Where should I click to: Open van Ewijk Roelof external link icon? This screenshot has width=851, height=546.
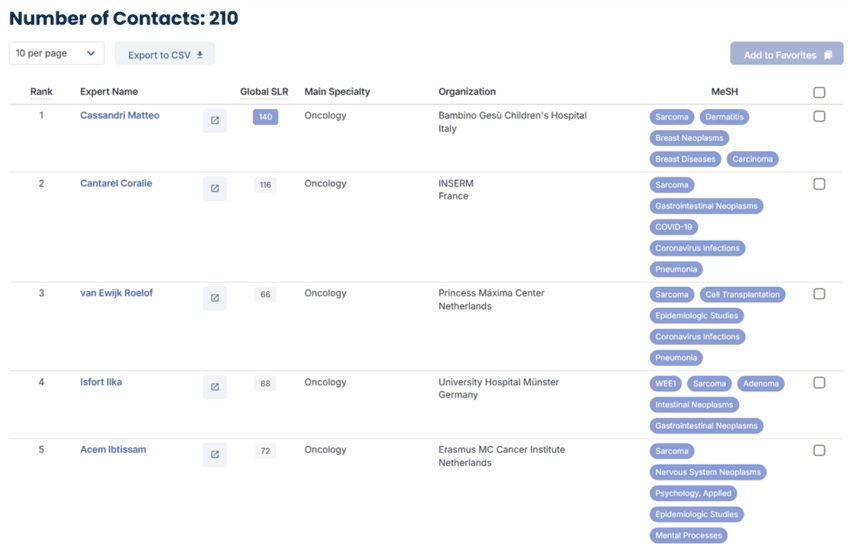214,298
